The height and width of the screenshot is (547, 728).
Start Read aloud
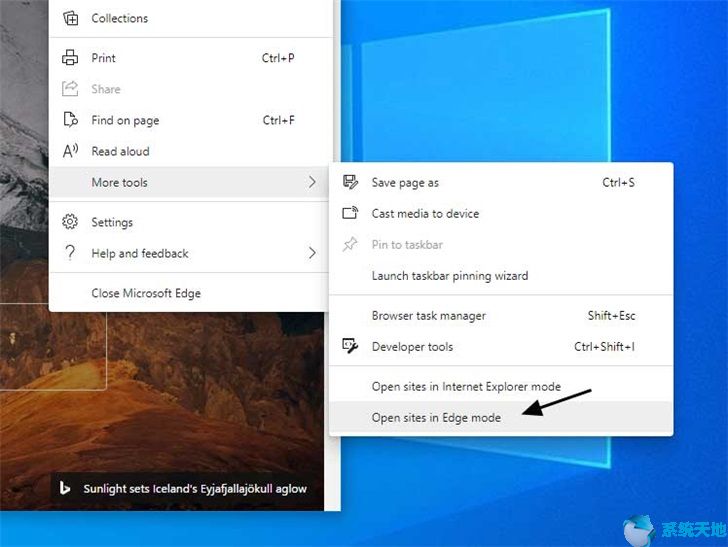pos(191,151)
